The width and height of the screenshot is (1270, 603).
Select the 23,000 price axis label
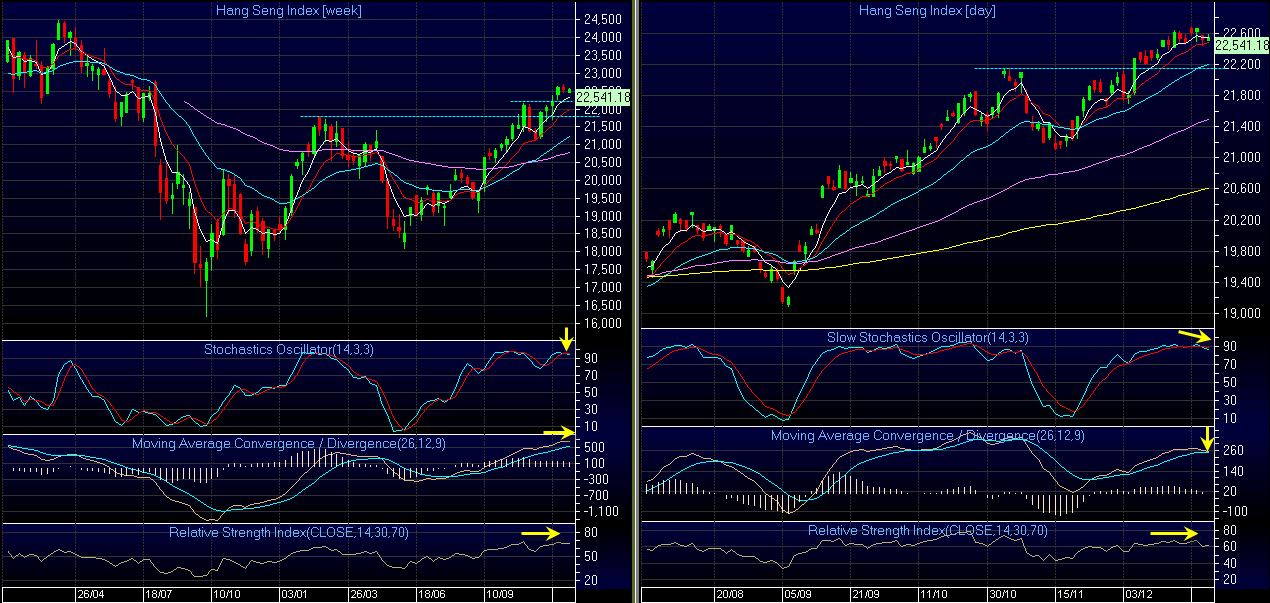pyautogui.click(x=605, y=74)
